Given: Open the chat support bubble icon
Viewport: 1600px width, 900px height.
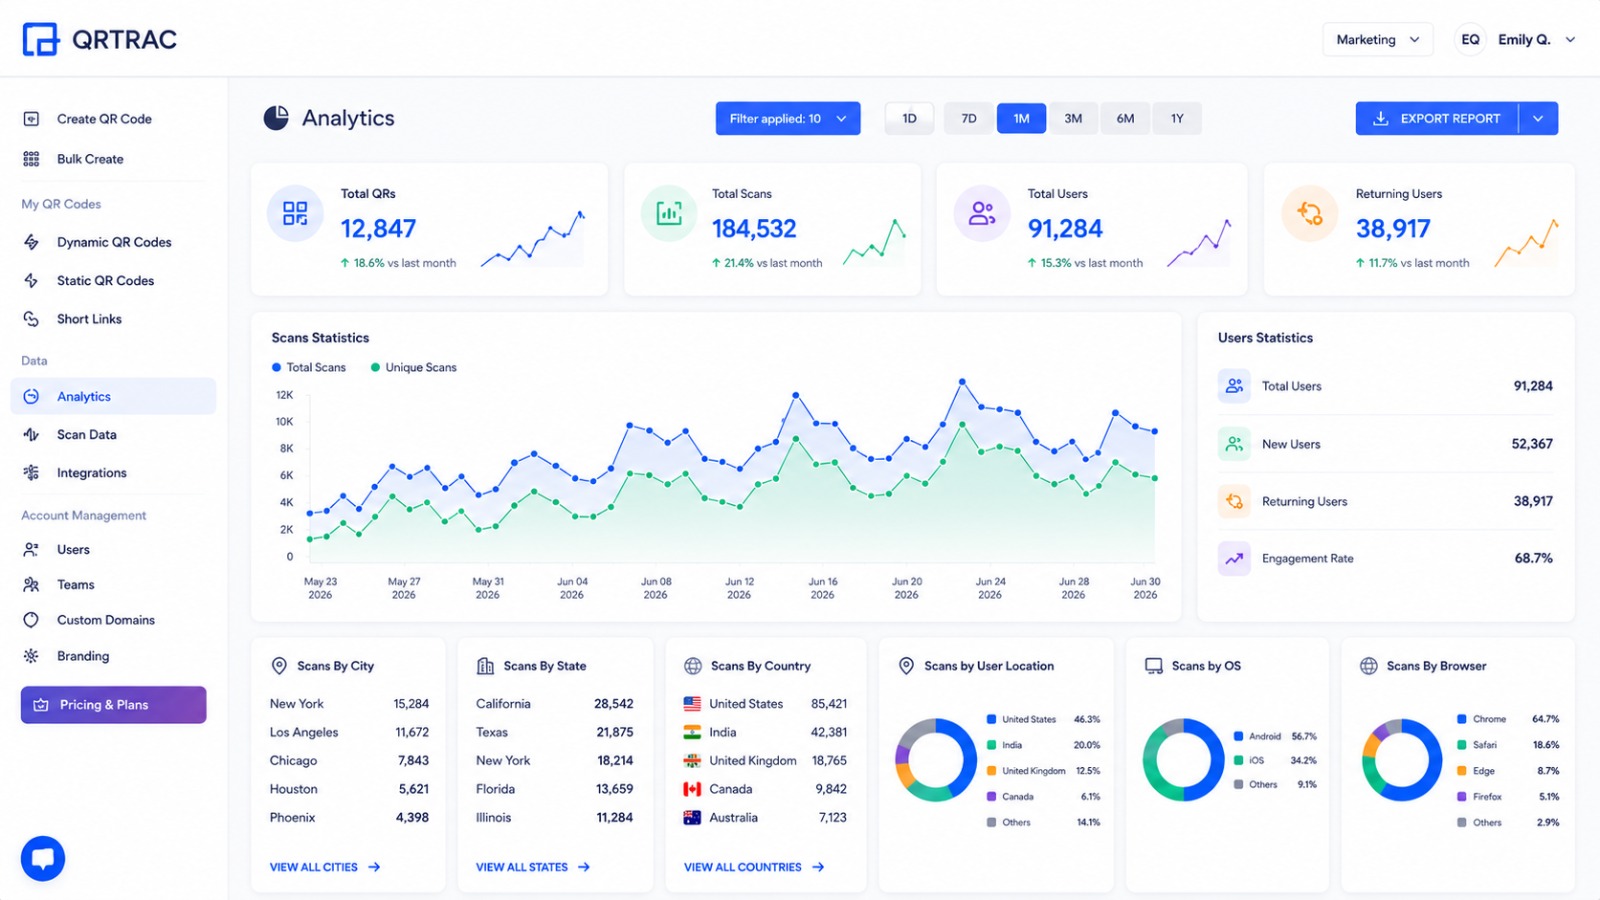Looking at the screenshot, I should click(43, 858).
